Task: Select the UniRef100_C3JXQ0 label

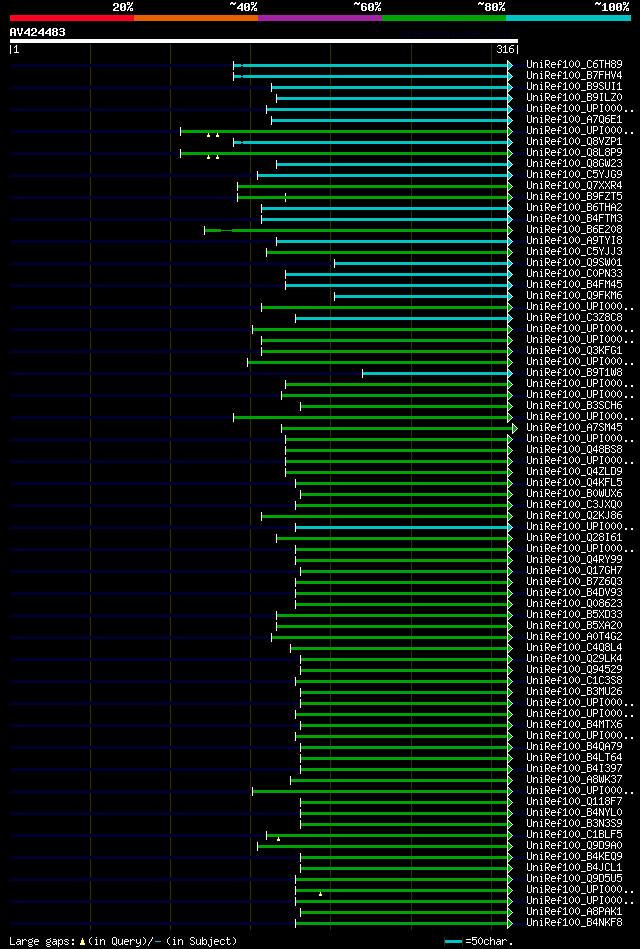Action: tap(574, 505)
